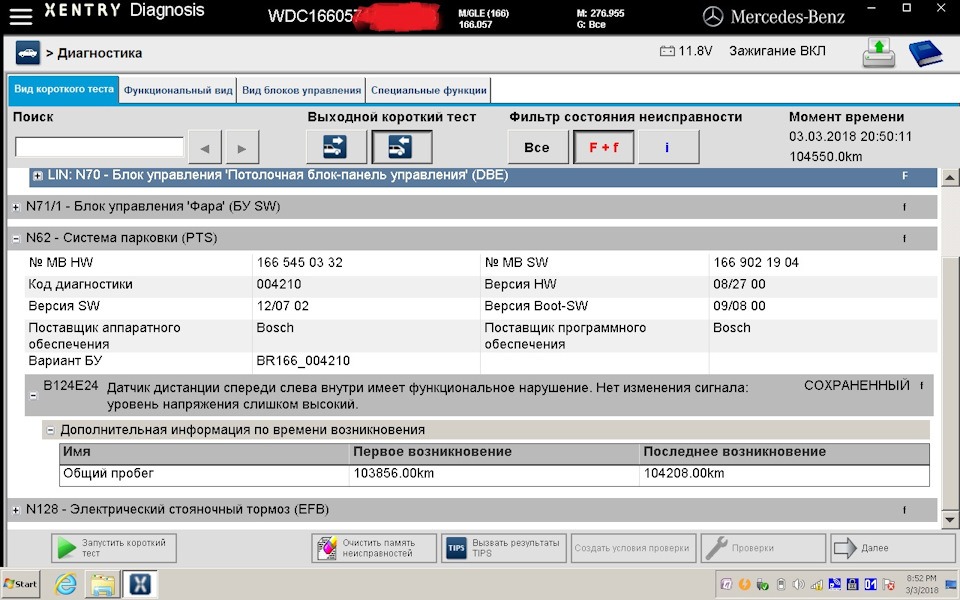
Task: Click SW version value 12/07 02
Action: pos(283,306)
